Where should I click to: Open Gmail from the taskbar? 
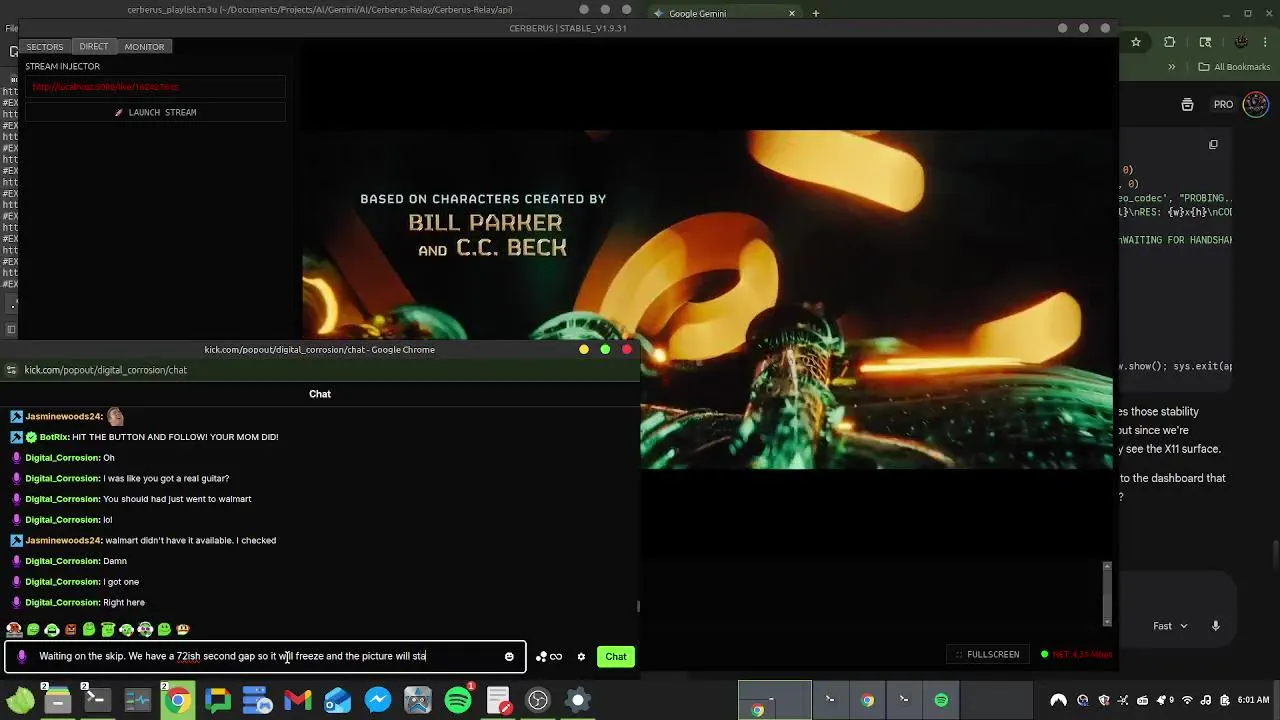tap(297, 700)
